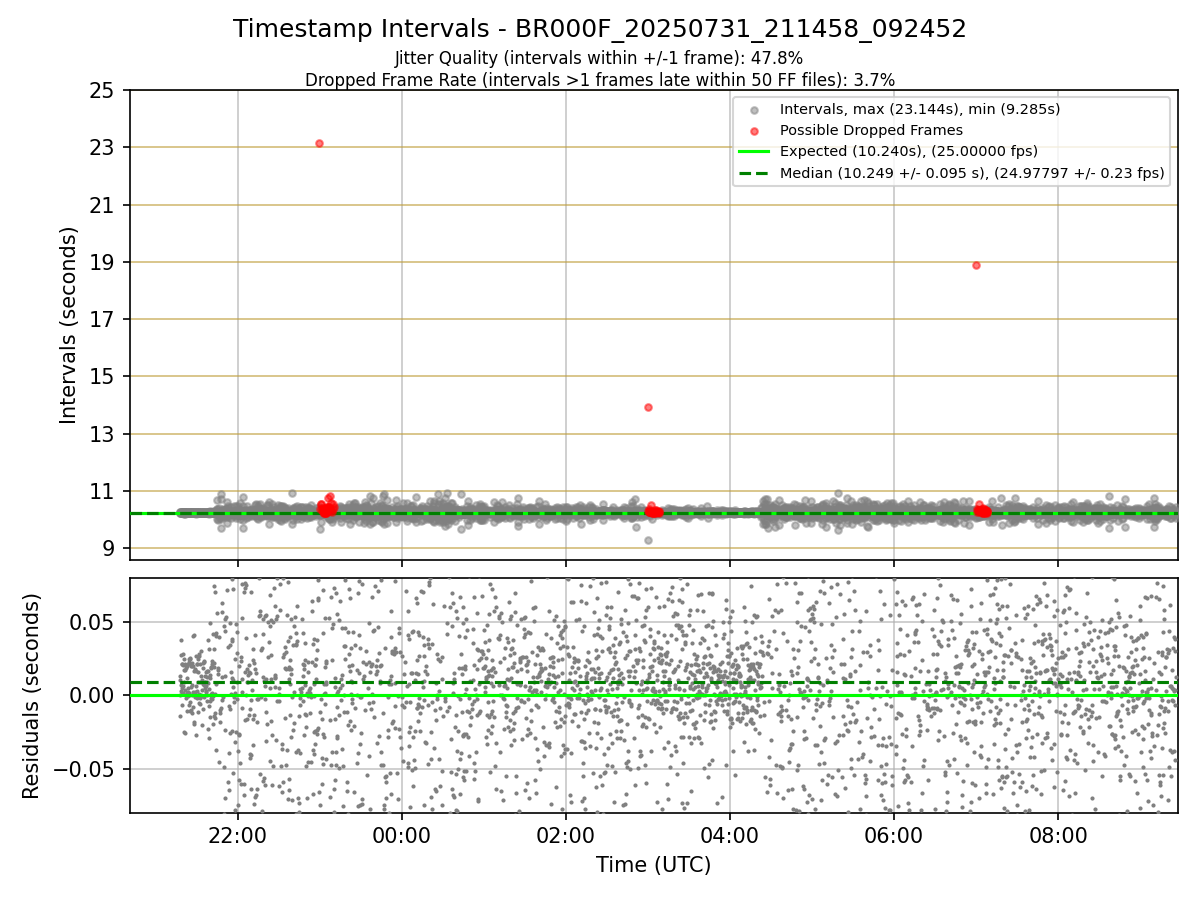Click the gray minimum point near 9.3 seconds
This screenshot has width=1200, height=900.
tap(648, 540)
